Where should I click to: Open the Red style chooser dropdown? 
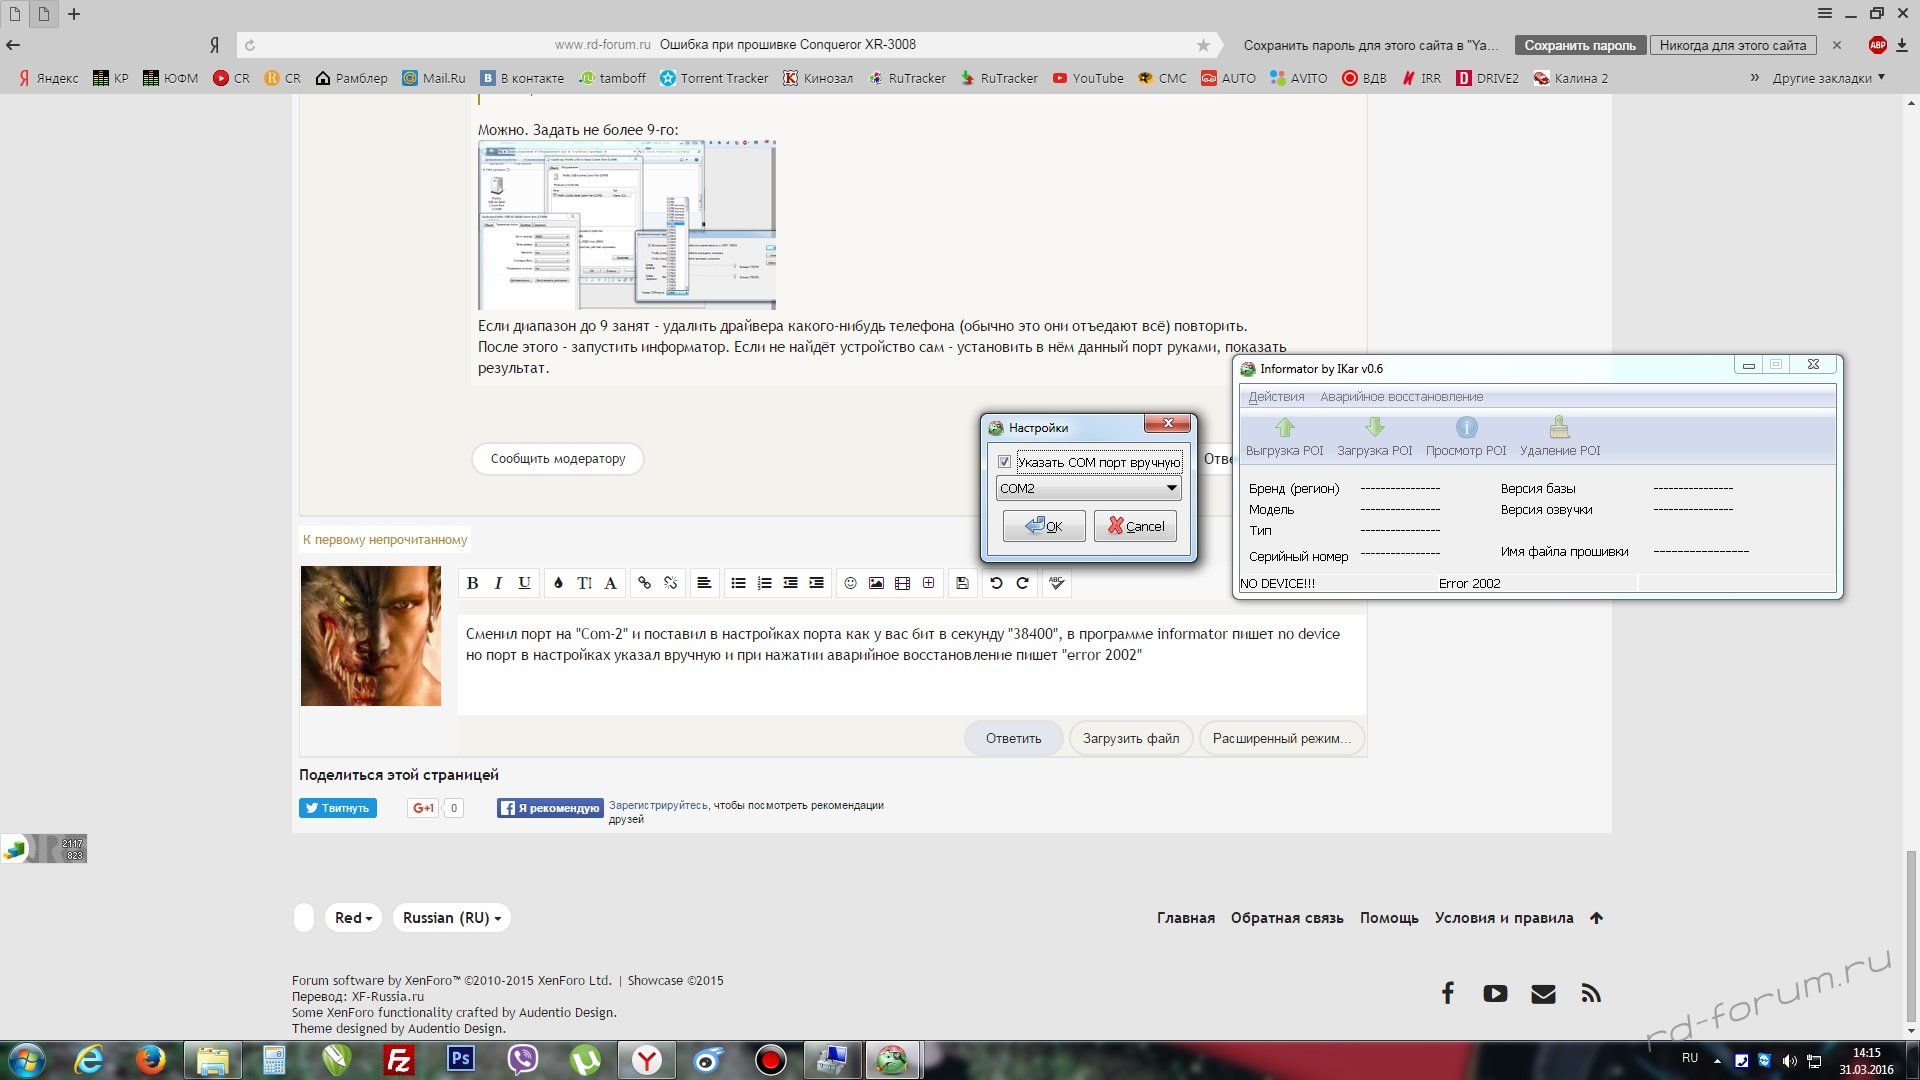(353, 918)
